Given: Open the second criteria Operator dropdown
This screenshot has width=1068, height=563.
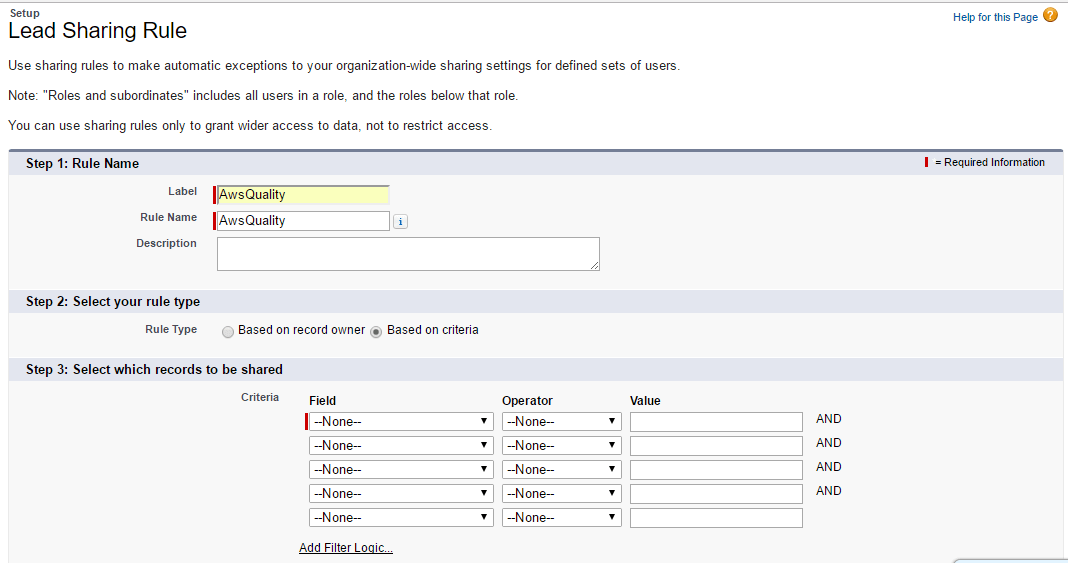Looking at the screenshot, I should pos(561,445).
